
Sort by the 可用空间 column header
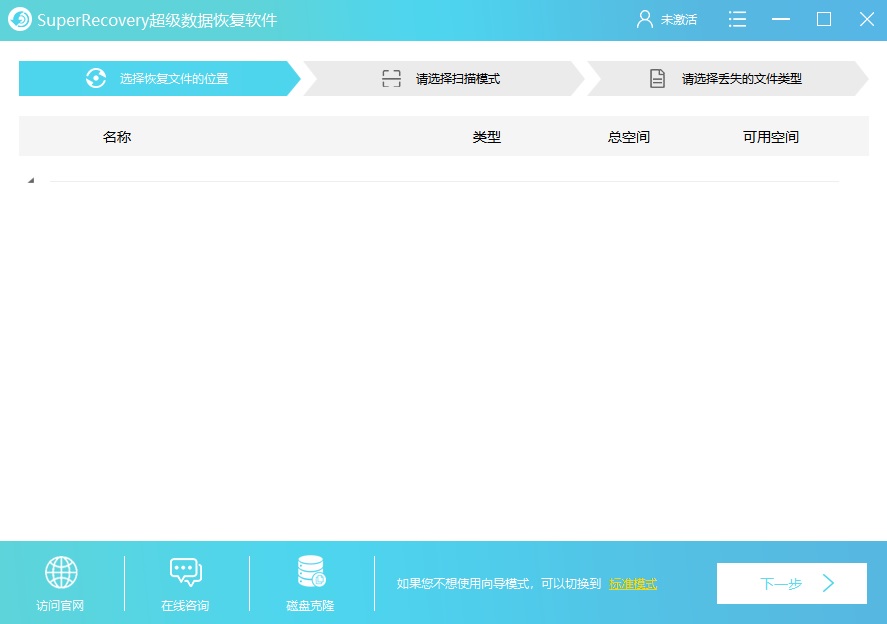pyautogui.click(x=770, y=137)
